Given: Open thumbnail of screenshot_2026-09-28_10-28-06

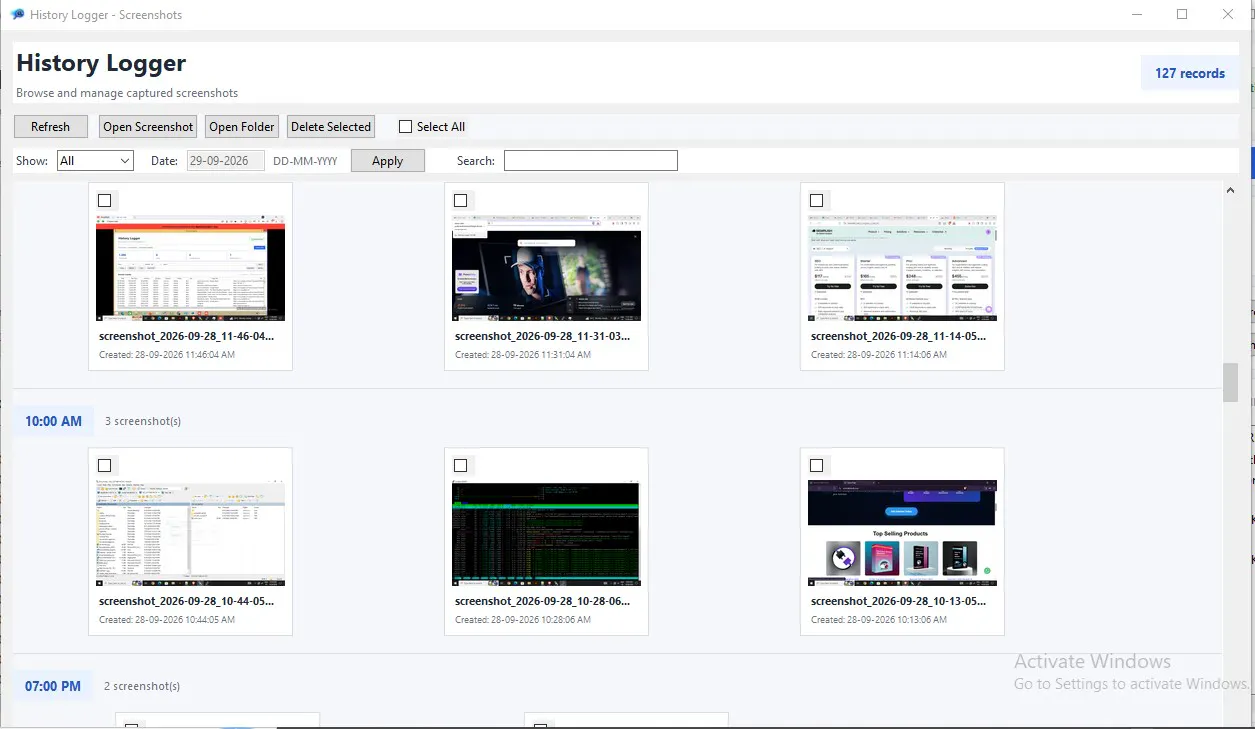Looking at the screenshot, I should click(x=546, y=532).
